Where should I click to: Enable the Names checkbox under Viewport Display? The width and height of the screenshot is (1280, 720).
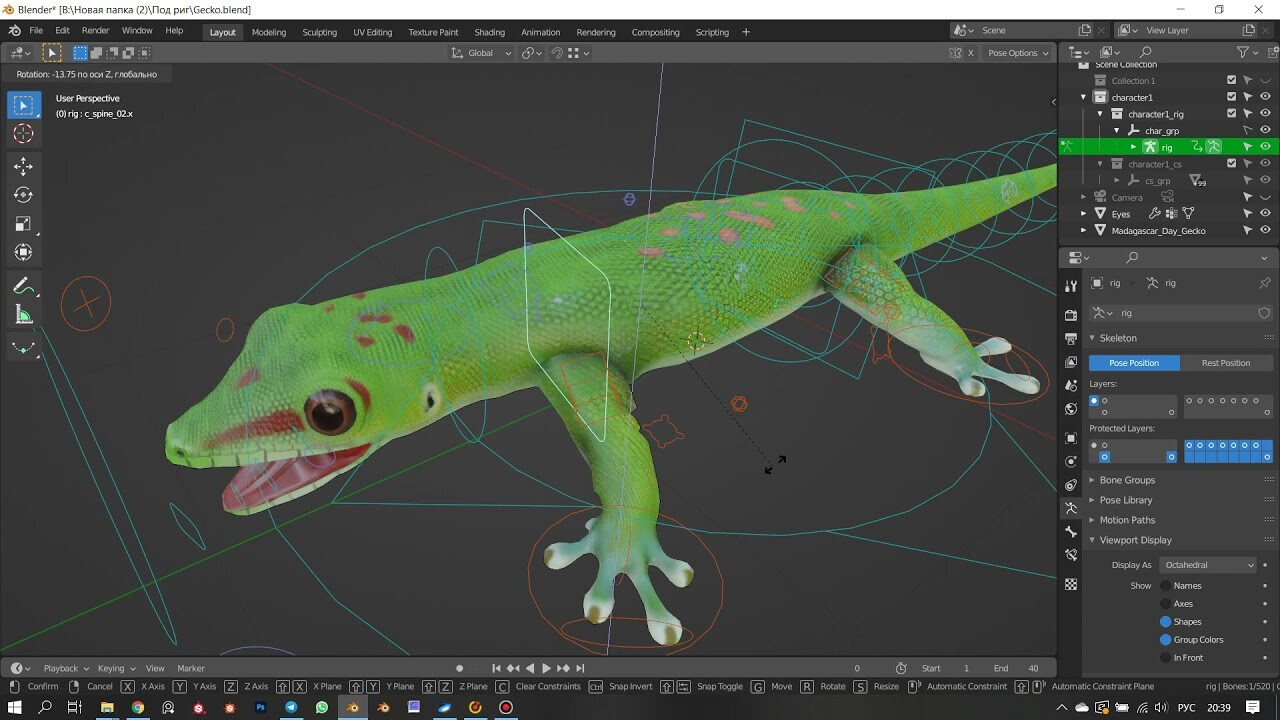[1166, 585]
